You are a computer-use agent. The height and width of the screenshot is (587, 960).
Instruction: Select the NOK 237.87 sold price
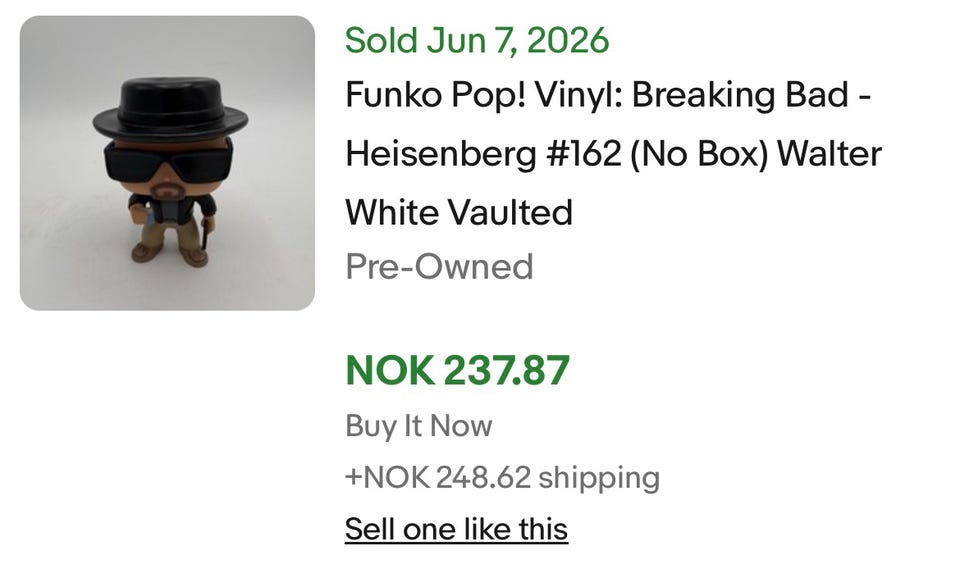point(457,370)
